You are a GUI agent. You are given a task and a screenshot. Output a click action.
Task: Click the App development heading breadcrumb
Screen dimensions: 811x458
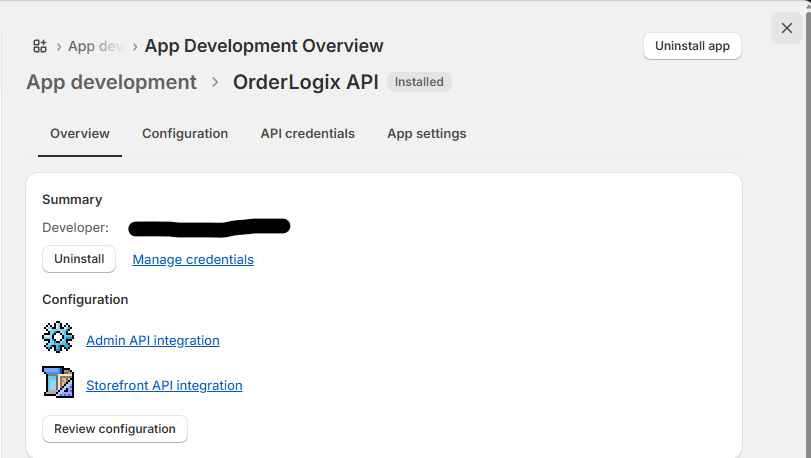point(111,82)
